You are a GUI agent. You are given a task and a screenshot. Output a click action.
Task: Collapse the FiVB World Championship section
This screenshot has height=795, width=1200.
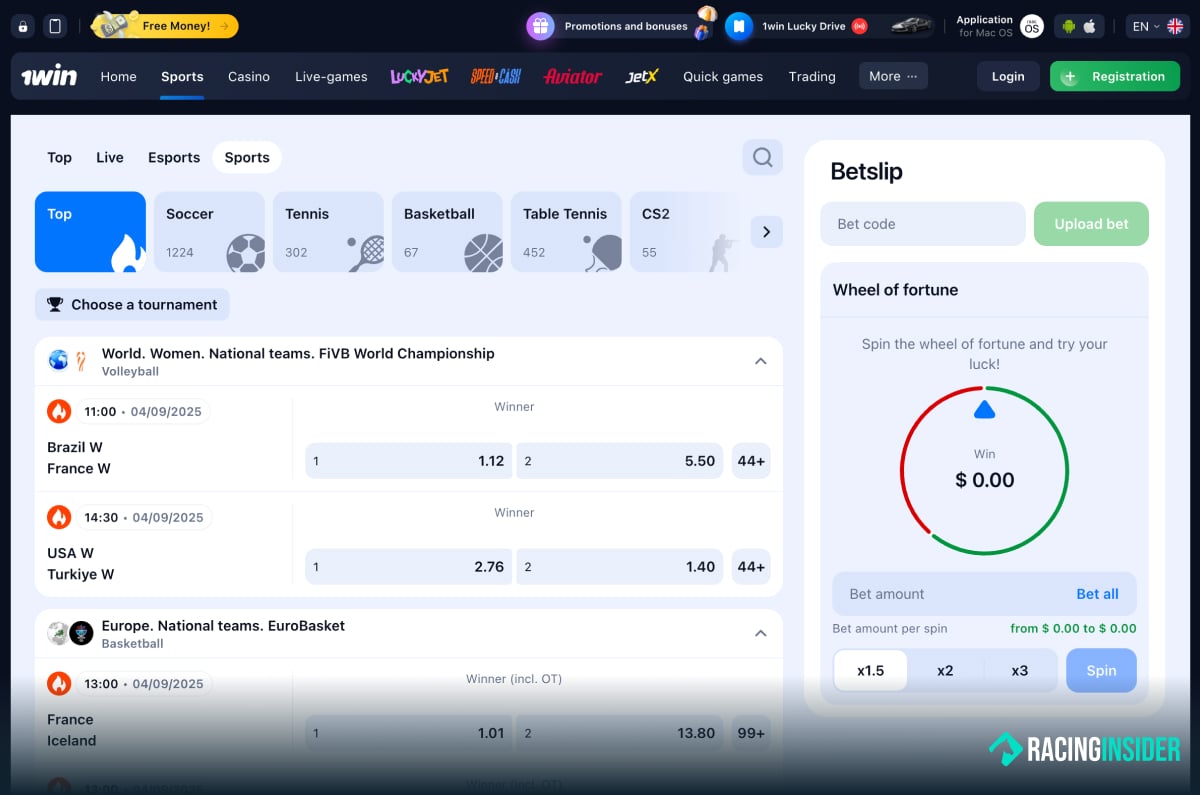761,361
